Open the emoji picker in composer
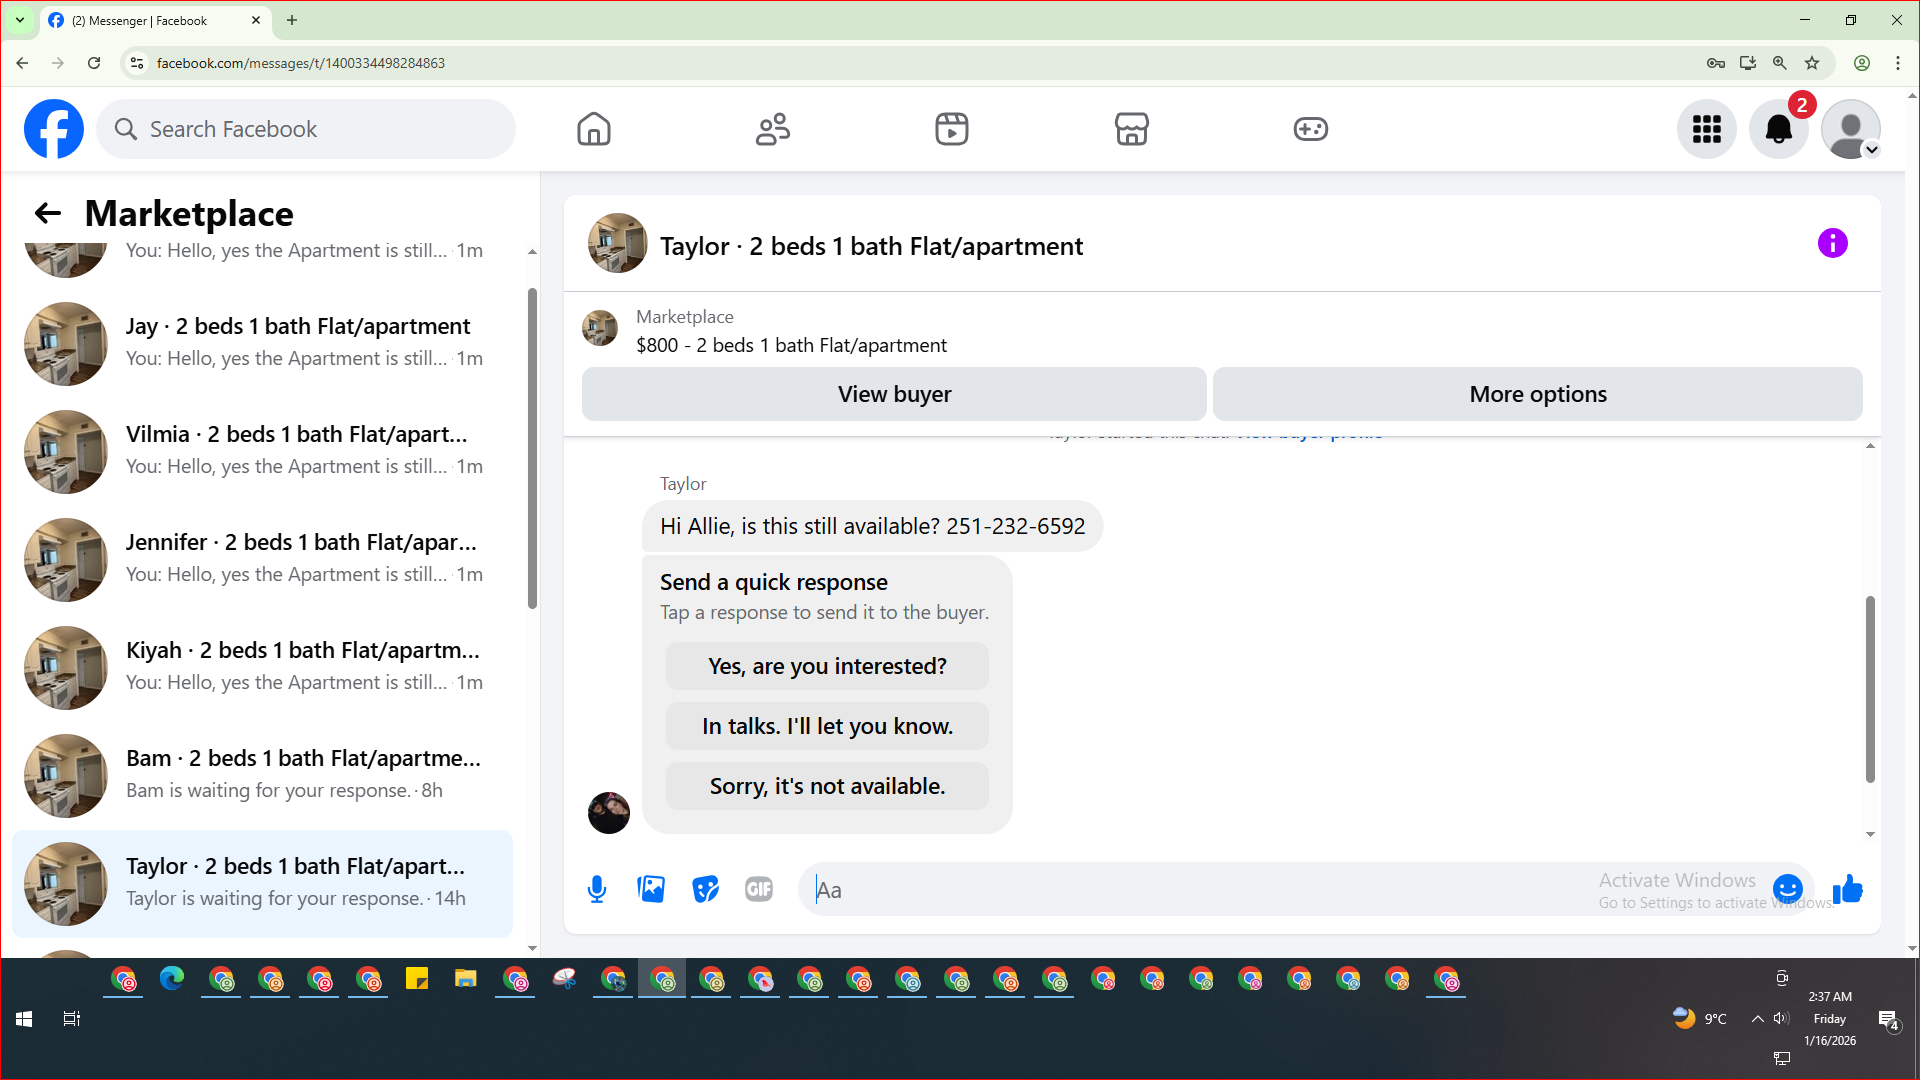Viewport: 1920px width, 1080px height. click(x=1787, y=889)
